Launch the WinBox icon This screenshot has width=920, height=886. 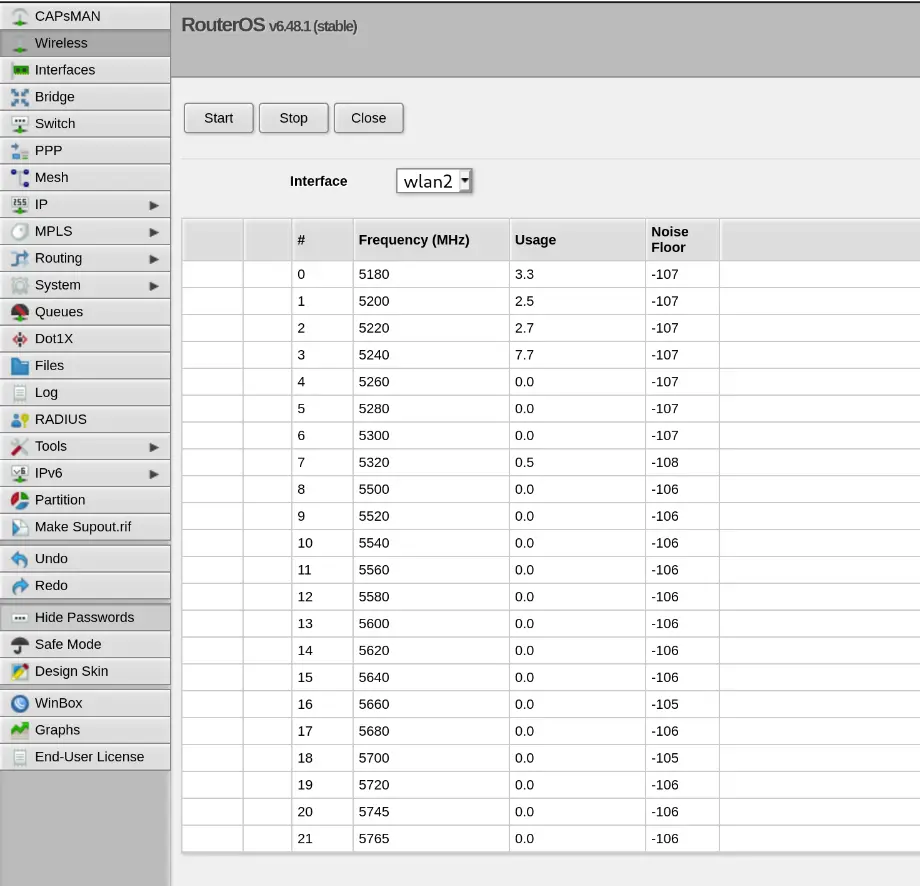click(20, 704)
